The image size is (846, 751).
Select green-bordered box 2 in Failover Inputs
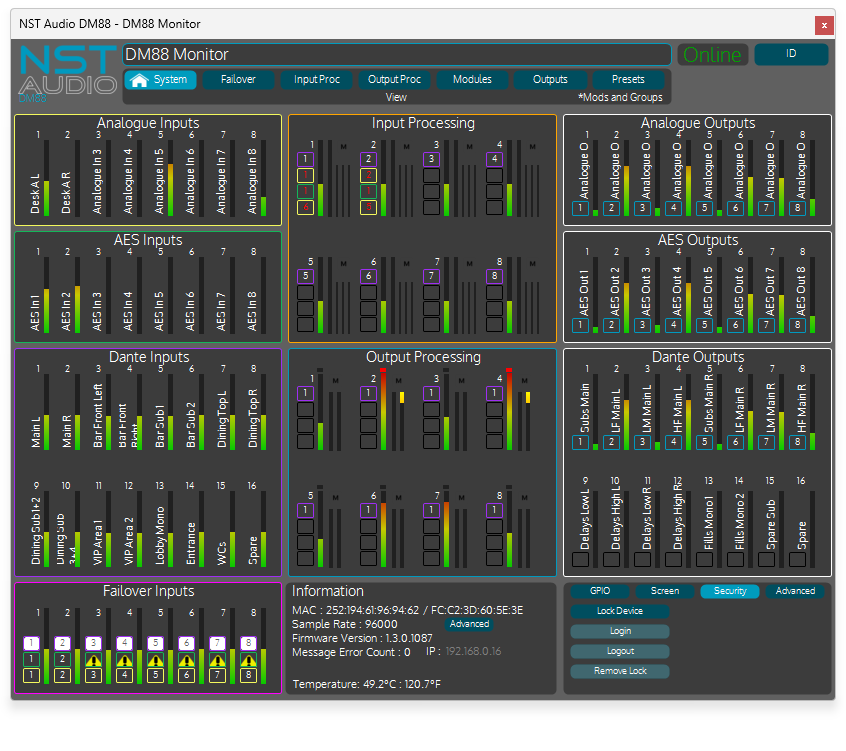(x=63, y=659)
